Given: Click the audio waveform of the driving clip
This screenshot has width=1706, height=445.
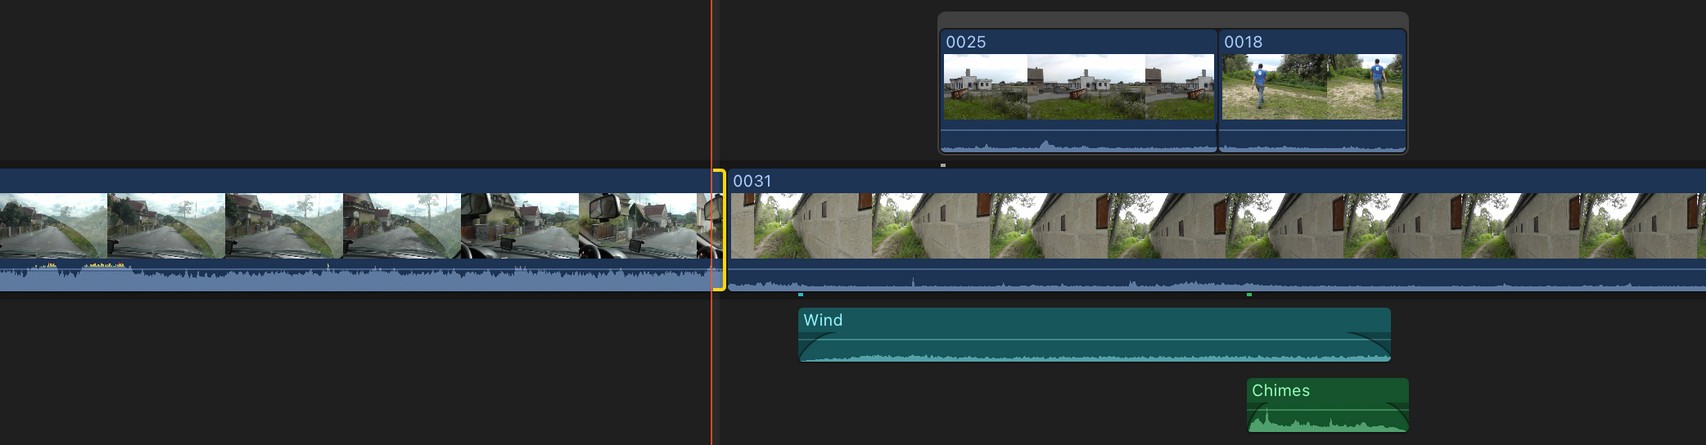Looking at the screenshot, I should [x=350, y=277].
